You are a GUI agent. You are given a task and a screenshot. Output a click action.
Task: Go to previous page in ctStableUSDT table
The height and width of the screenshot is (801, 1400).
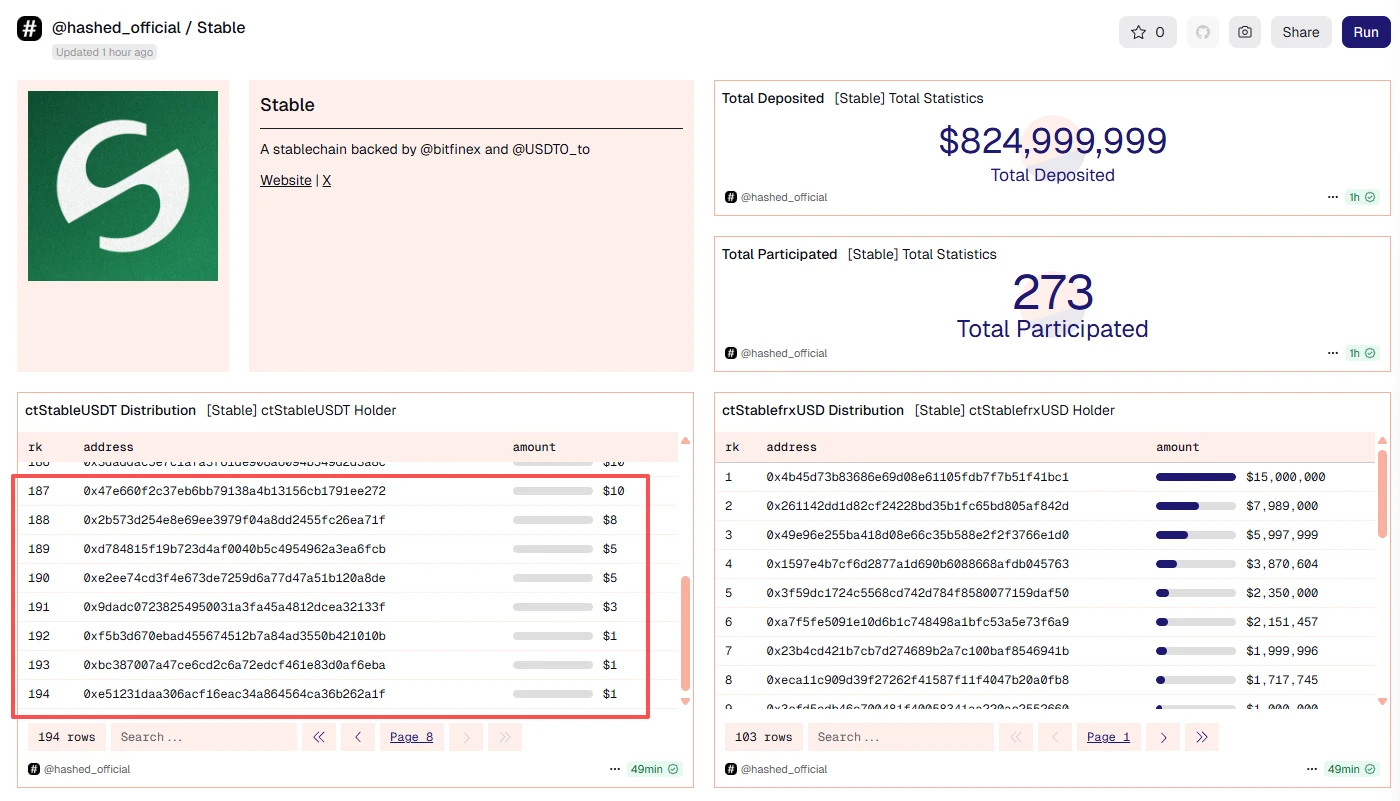click(x=358, y=737)
